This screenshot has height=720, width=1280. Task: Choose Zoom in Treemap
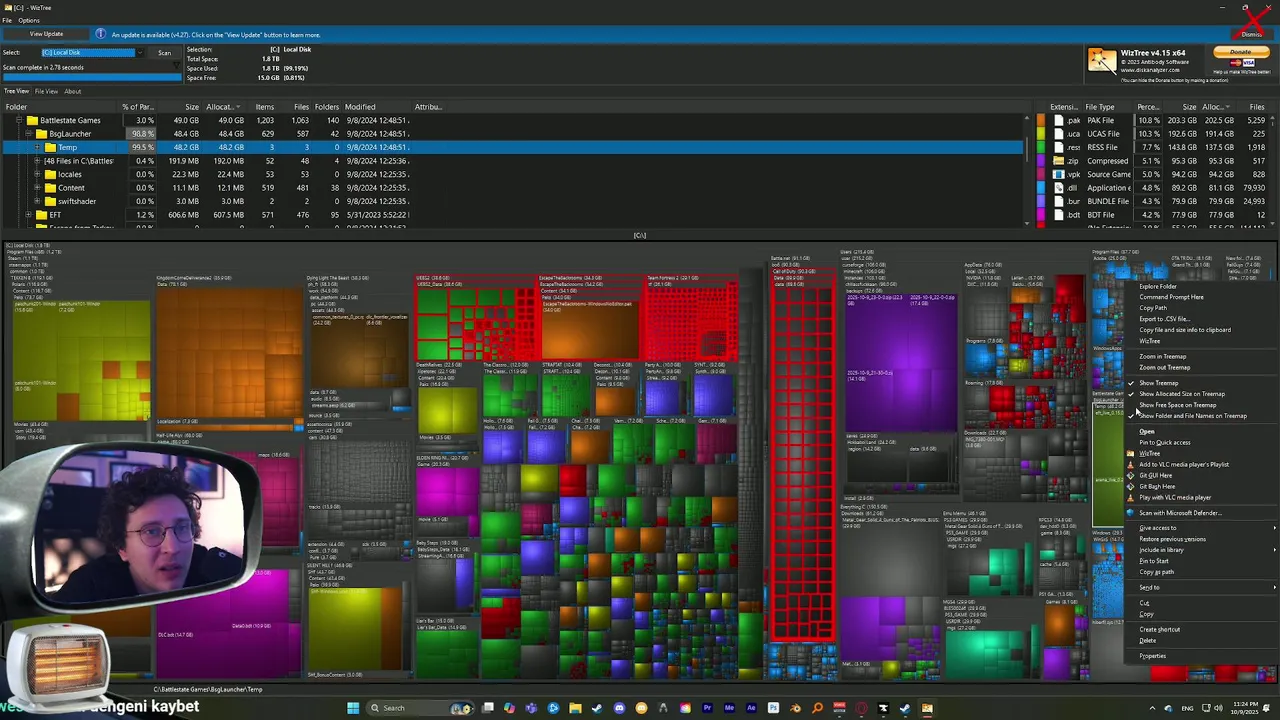click(1162, 356)
